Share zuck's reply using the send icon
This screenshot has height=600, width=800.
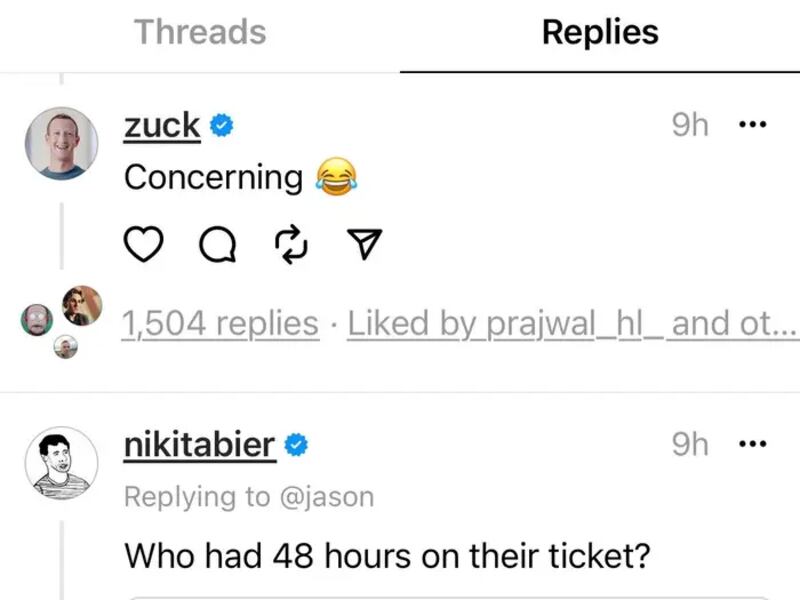[365, 243]
